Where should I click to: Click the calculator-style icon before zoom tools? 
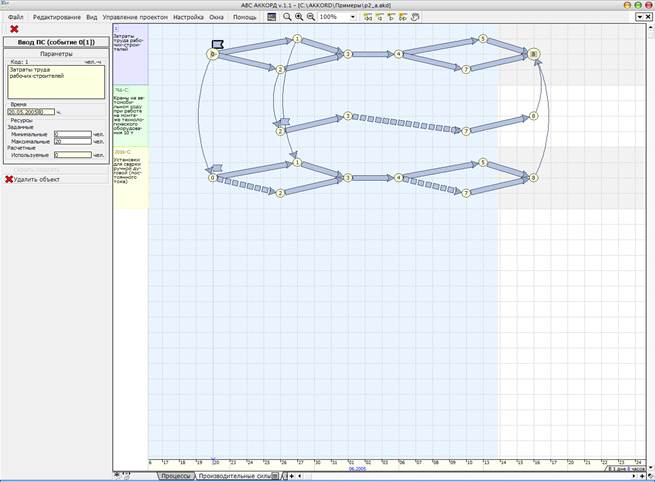tap(272, 17)
